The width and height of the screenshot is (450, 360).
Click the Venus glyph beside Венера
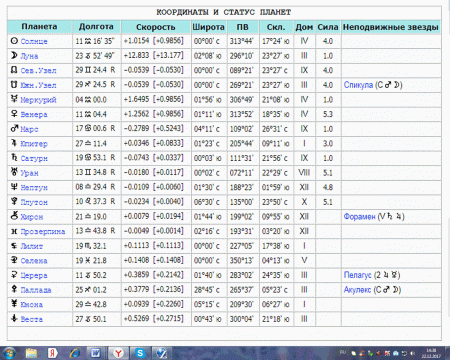coord(14,114)
